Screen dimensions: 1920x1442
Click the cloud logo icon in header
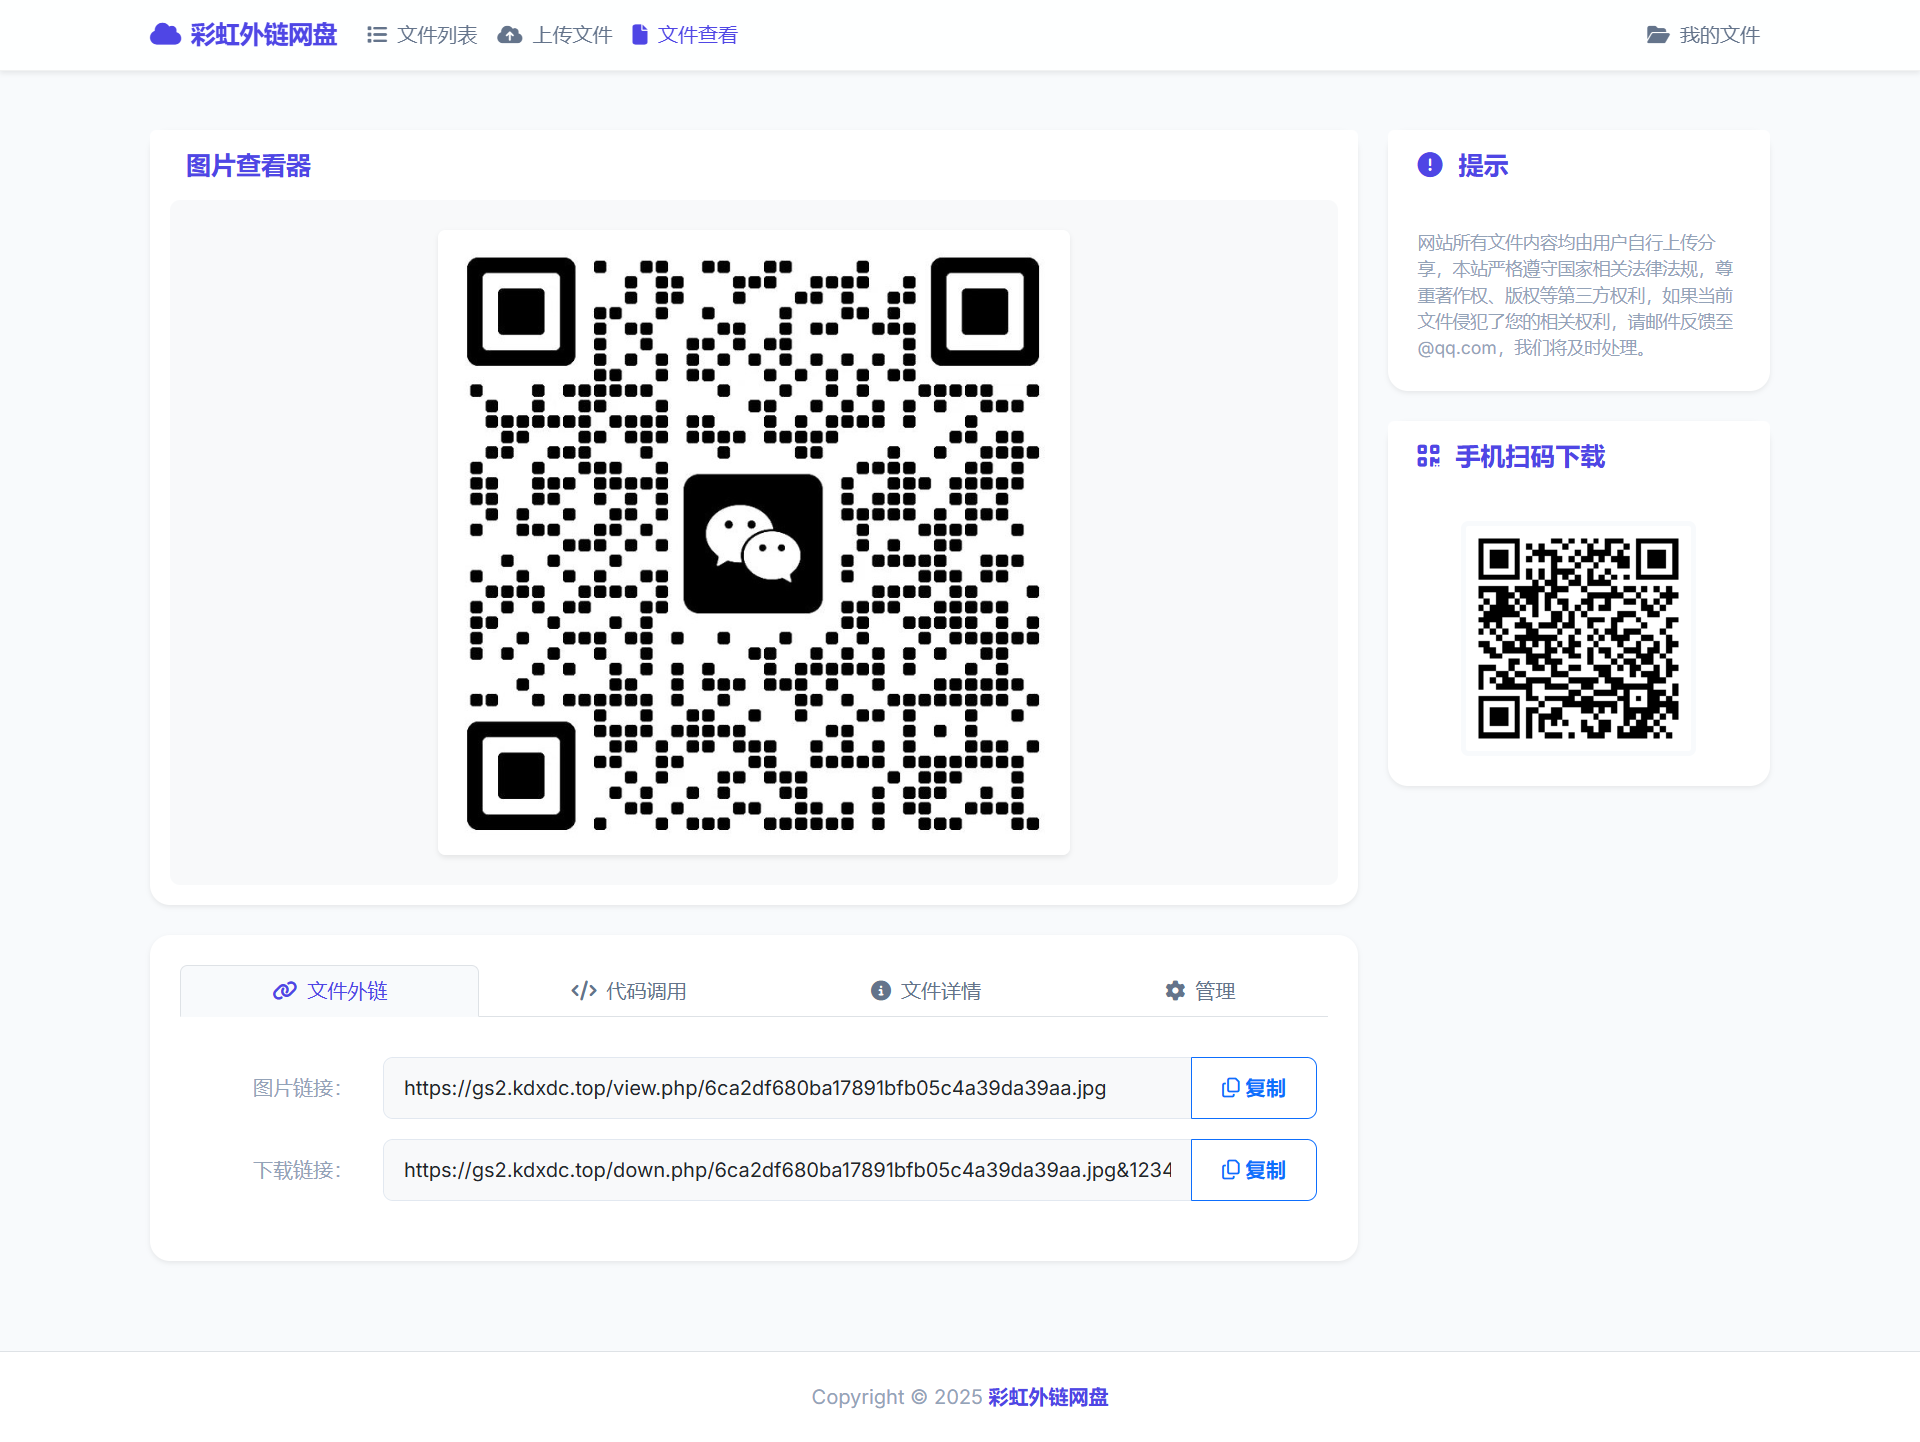coord(165,35)
